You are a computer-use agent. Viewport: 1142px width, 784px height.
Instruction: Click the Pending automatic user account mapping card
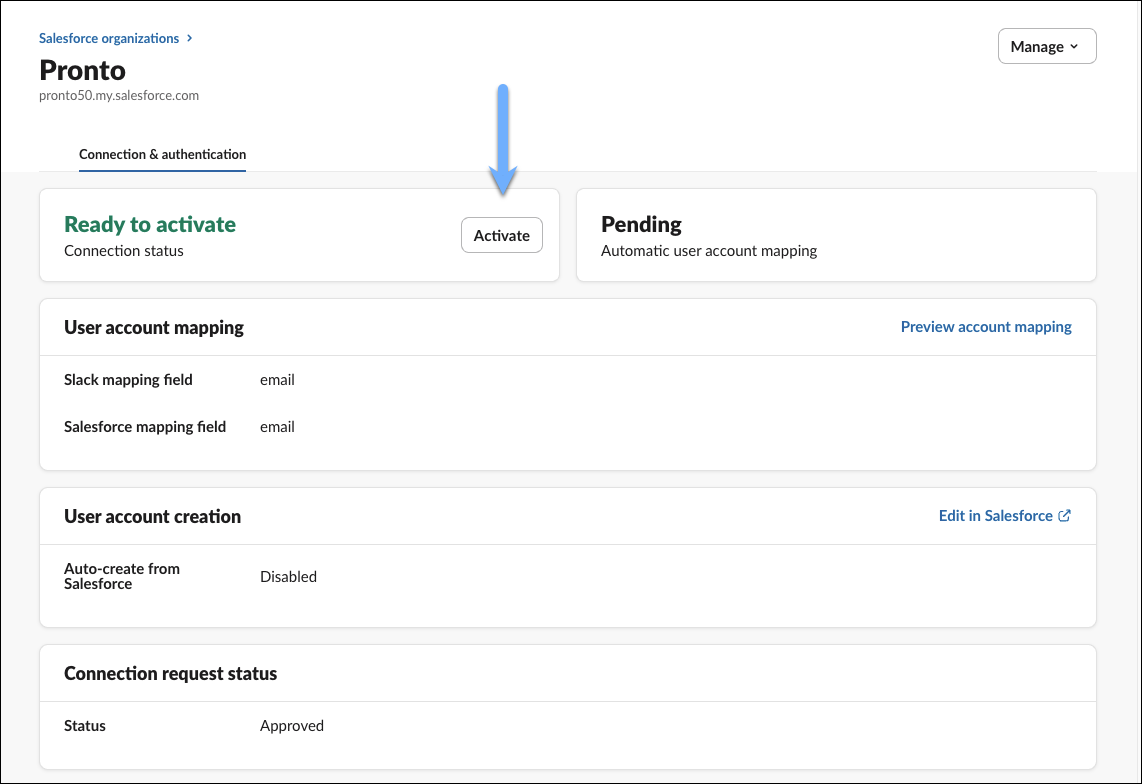point(836,235)
